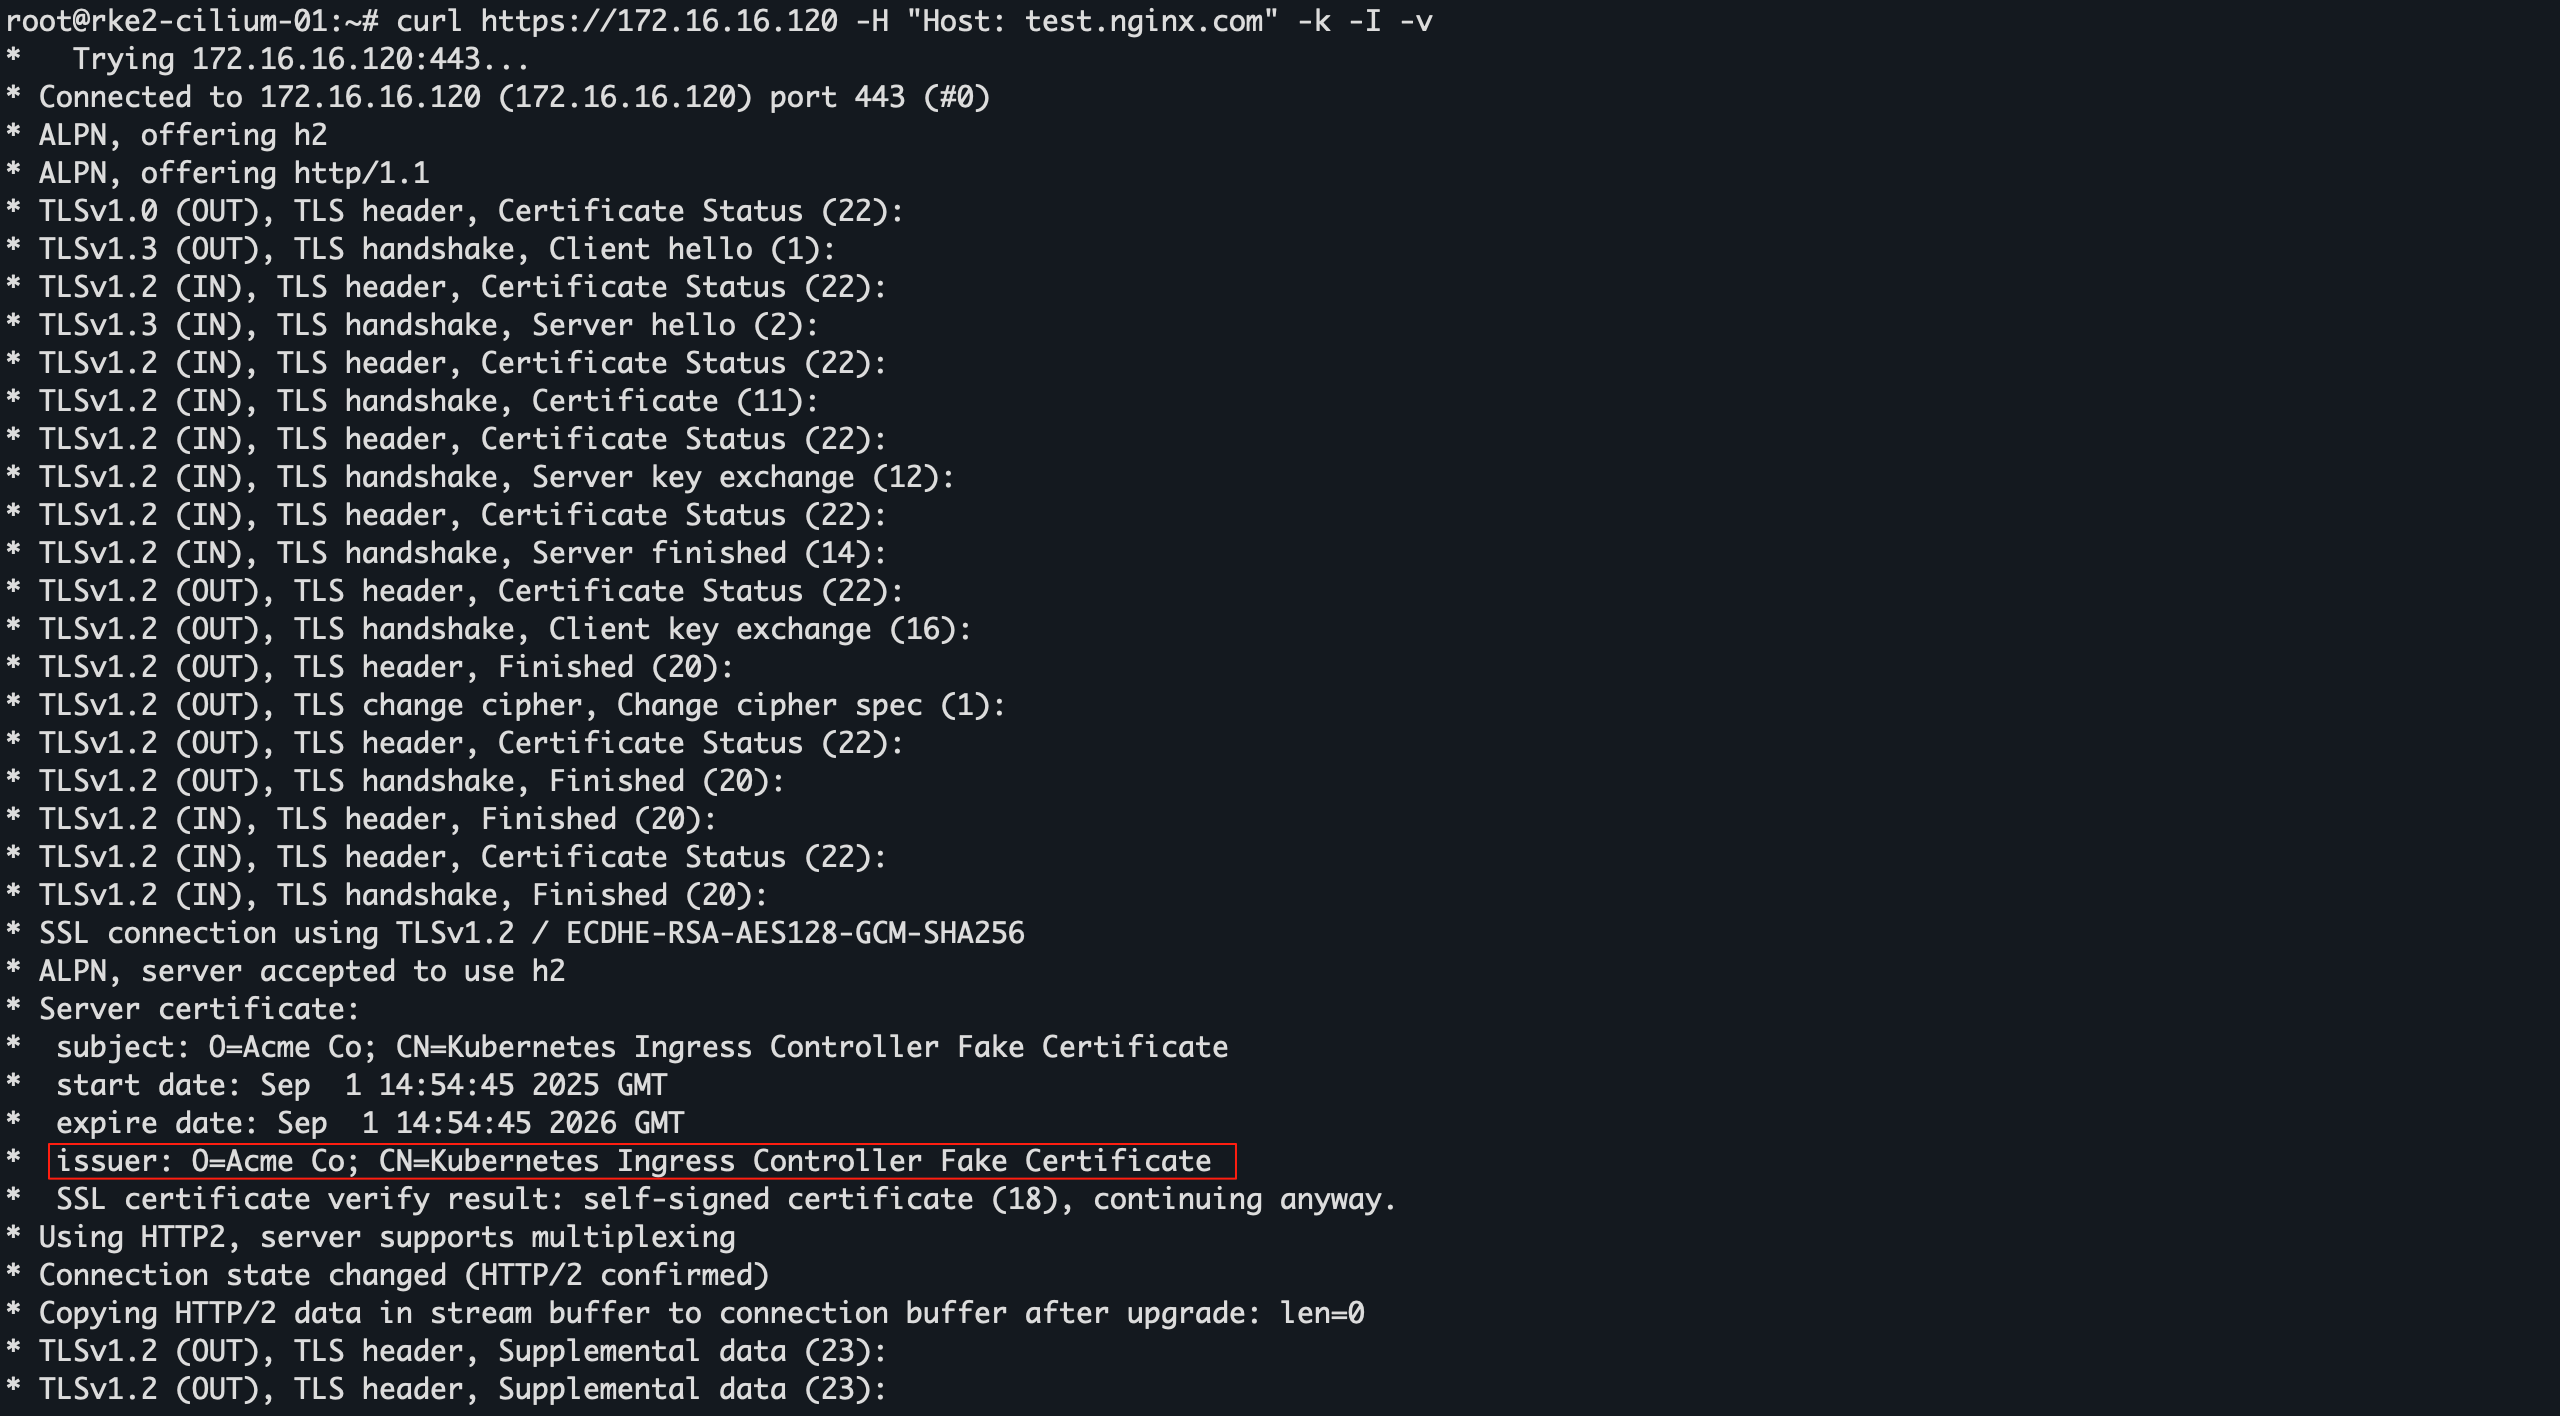Click the highlighted issuer line in red box
This screenshot has height=1416, width=2560.
click(642, 1161)
